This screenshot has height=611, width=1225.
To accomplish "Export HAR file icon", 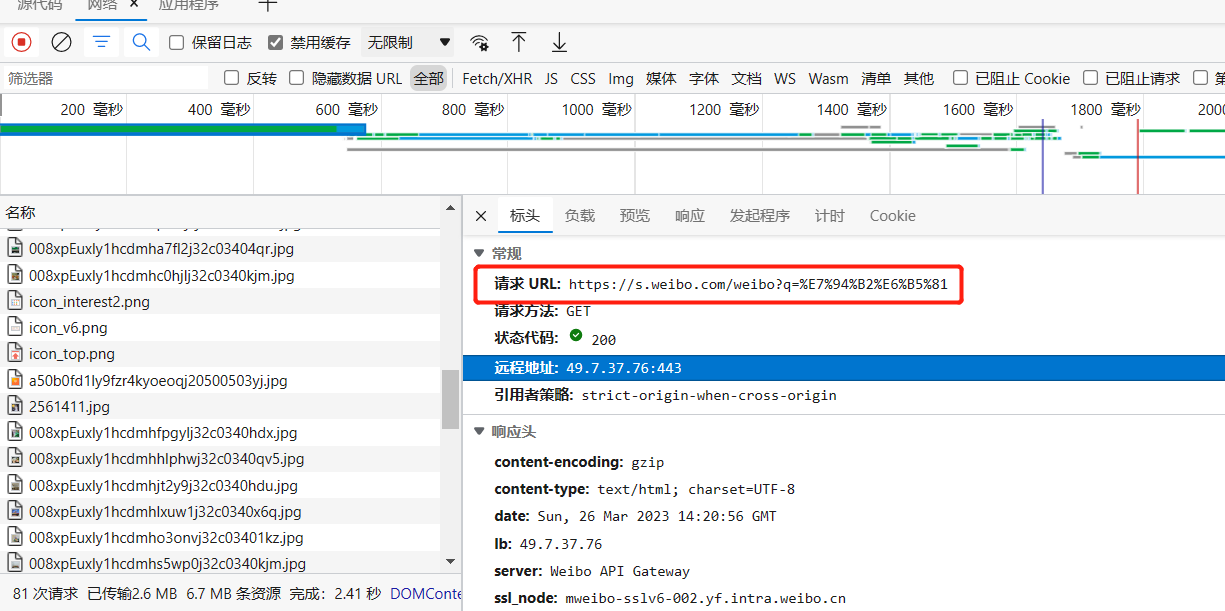I will (x=559, y=42).
